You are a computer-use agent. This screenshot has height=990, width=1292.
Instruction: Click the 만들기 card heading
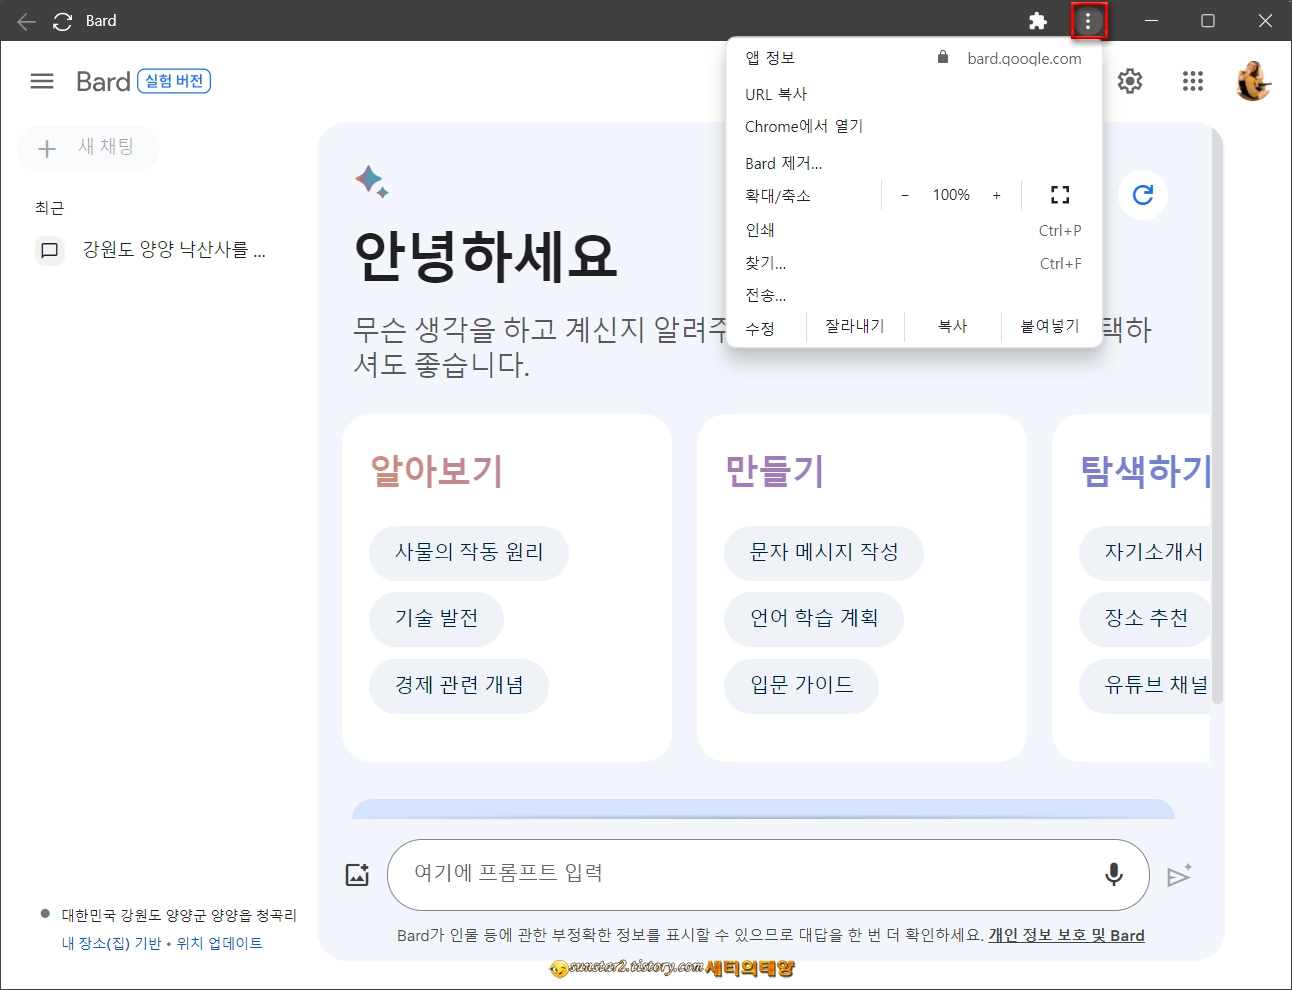tap(774, 470)
